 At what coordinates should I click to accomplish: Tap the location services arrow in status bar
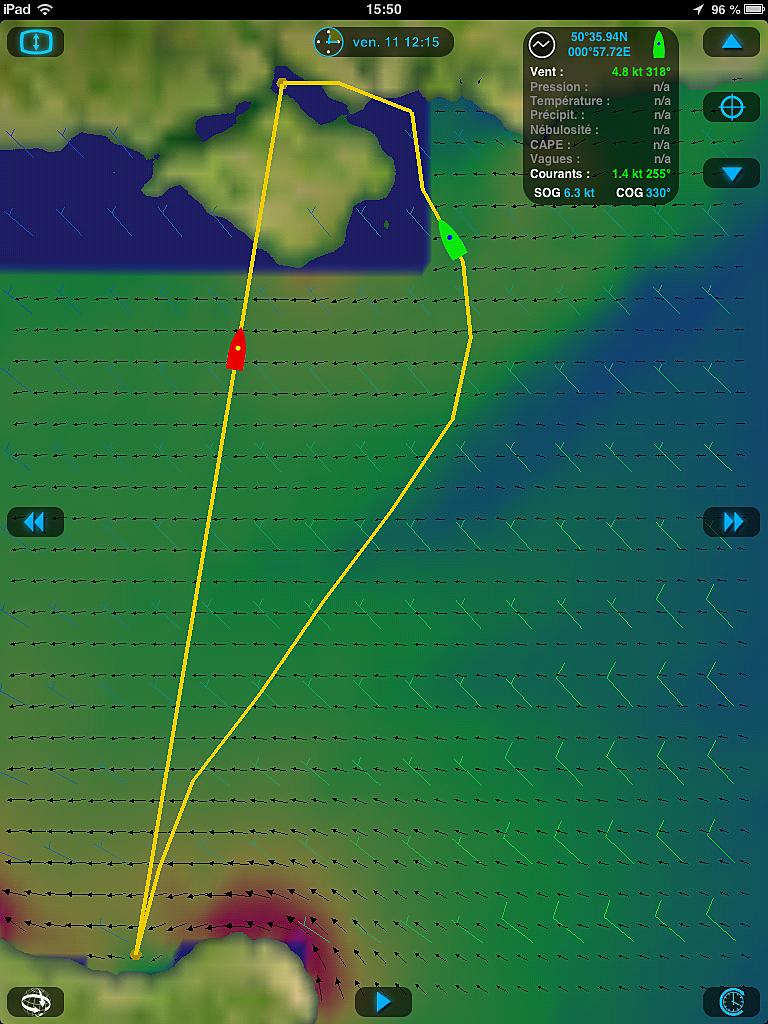click(x=698, y=9)
